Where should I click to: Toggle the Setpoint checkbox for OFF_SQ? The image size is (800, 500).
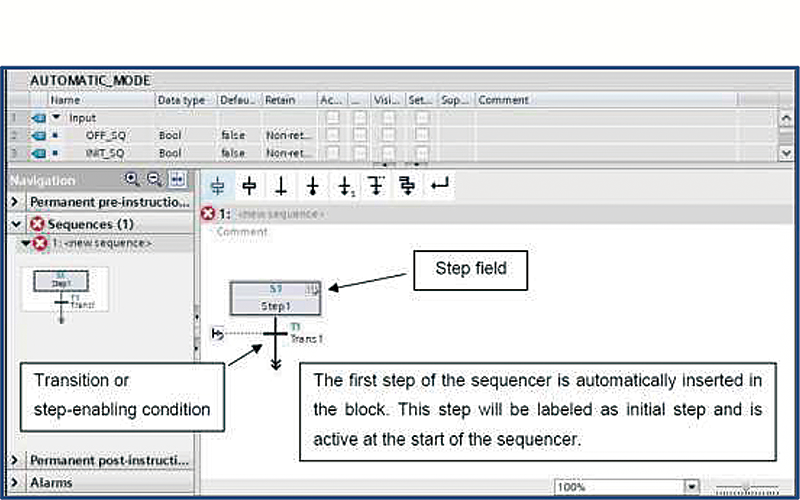(x=422, y=135)
